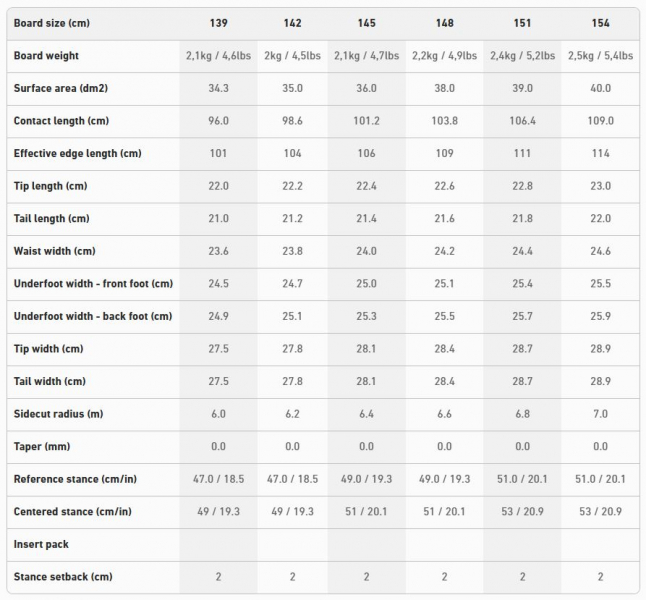The image size is (646, 600).
Task: Select the 103.8 contact length cell
Action: pos(444,121)
